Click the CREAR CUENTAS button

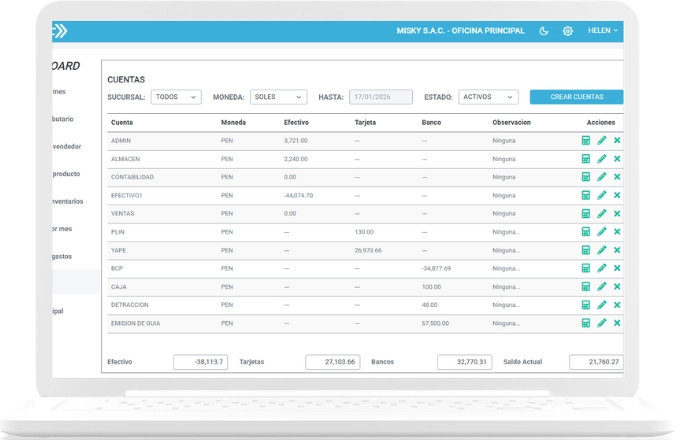click(576, 97)
